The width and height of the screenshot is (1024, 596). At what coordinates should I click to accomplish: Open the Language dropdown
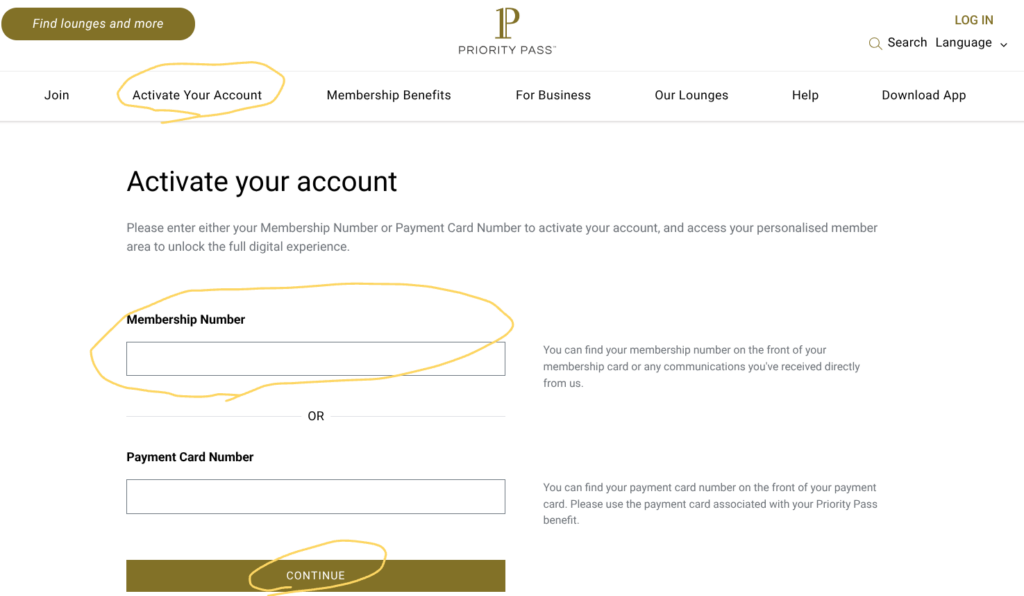(964, 43)
